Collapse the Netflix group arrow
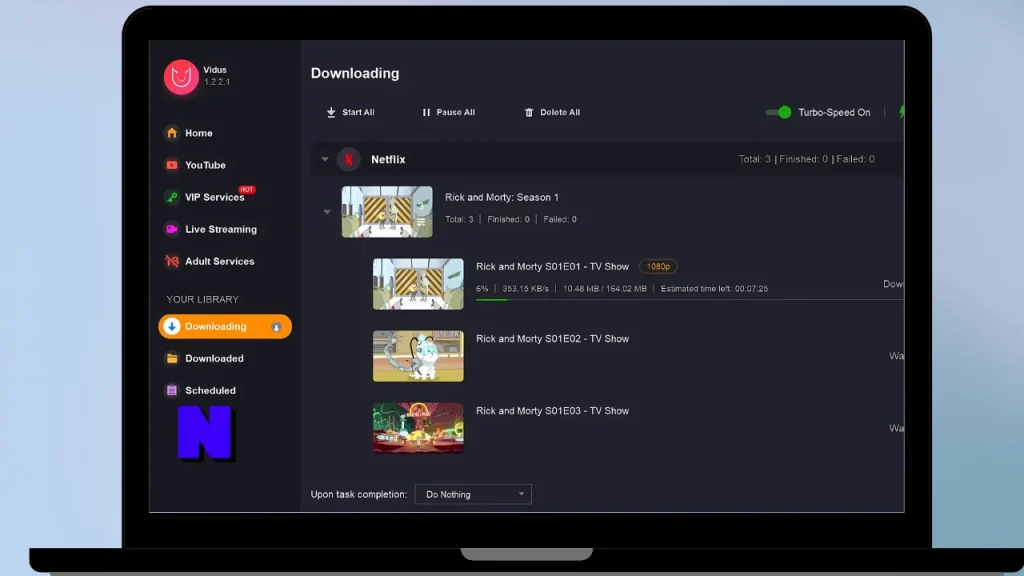This screenshot has height=576, width=1024. (x=325, y=159)
